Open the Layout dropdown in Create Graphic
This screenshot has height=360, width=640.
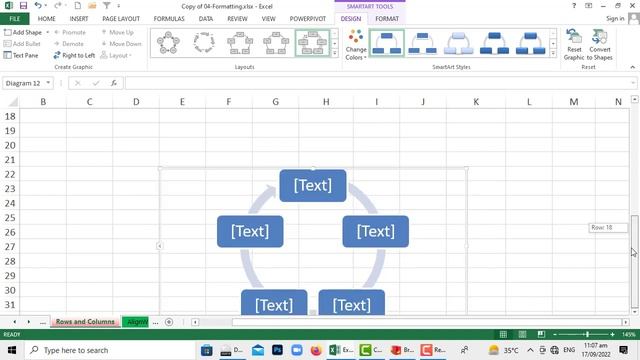tap(116, 55)
